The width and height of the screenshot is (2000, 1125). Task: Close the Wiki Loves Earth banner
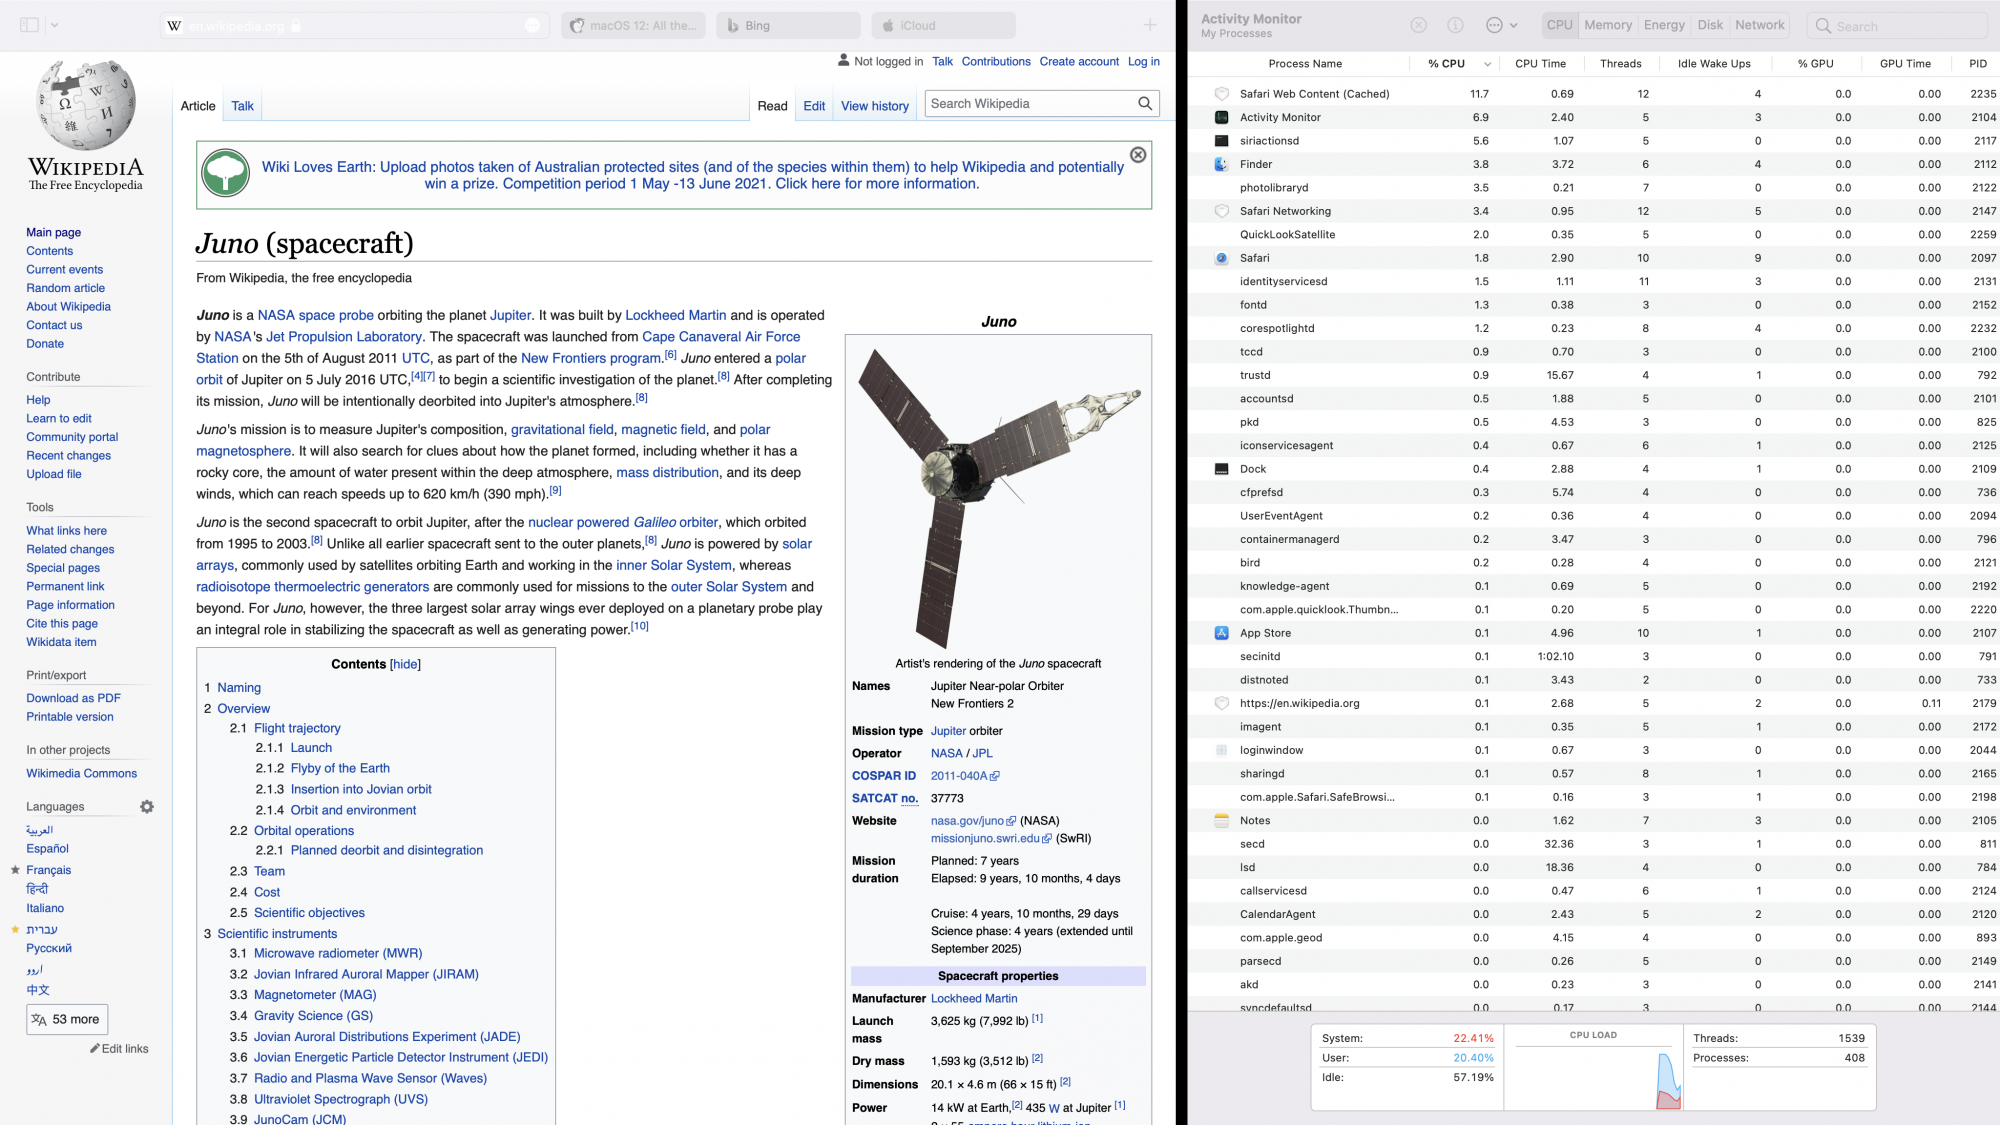[1138, 155]
